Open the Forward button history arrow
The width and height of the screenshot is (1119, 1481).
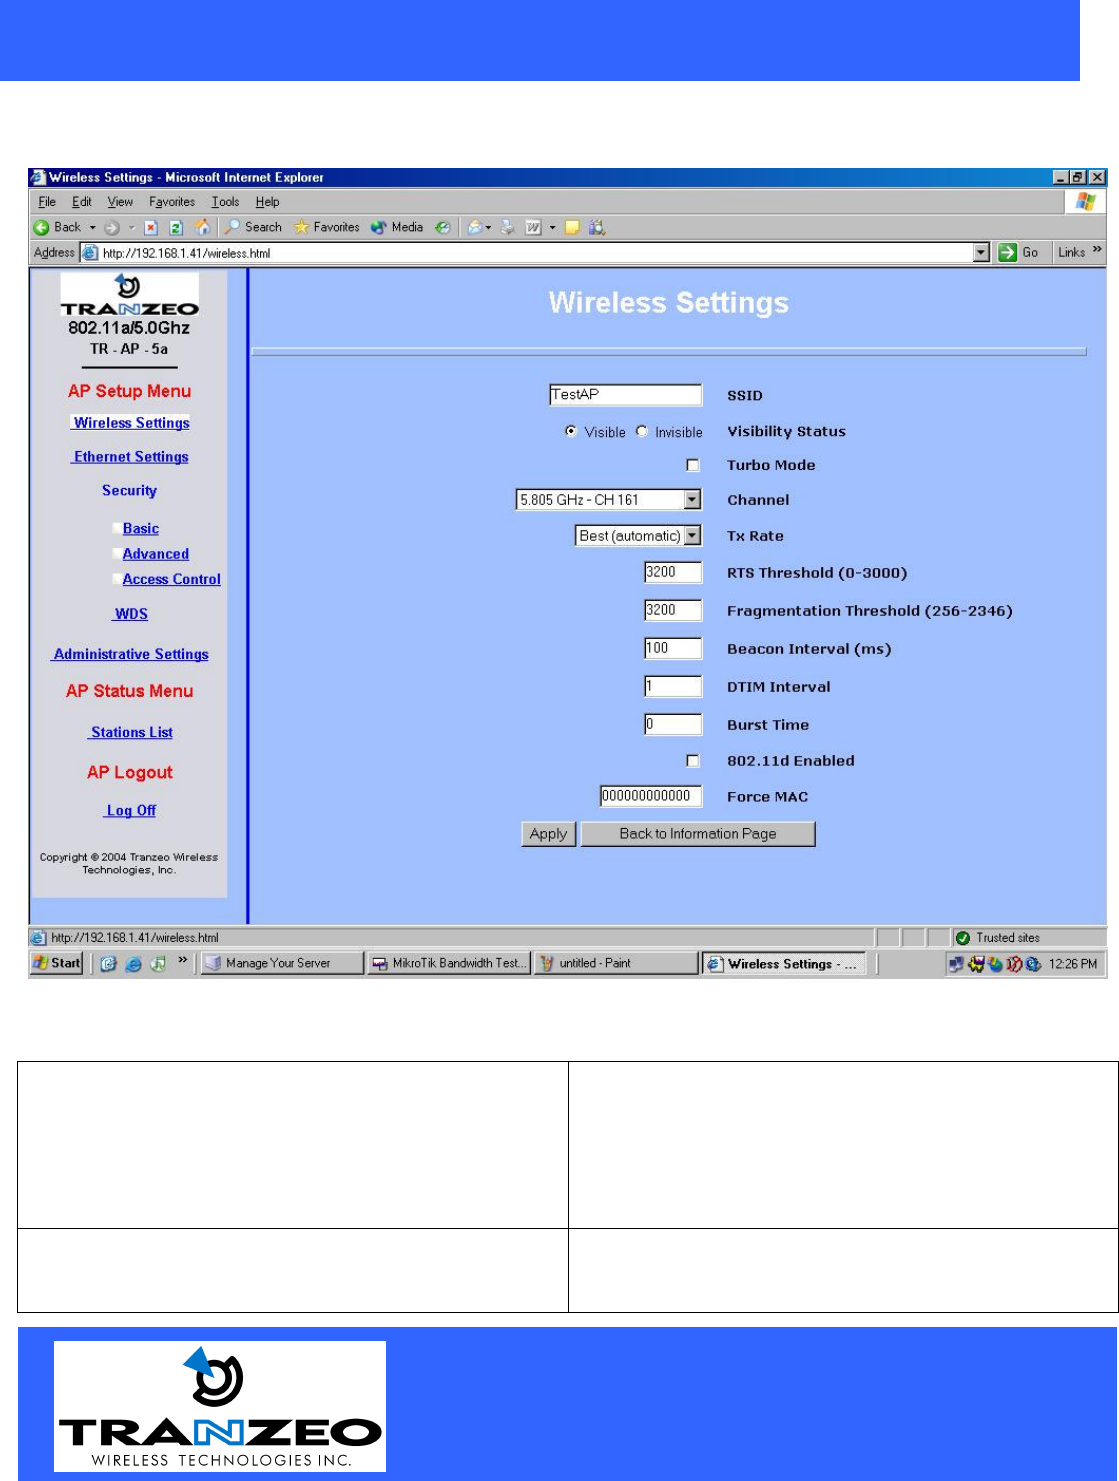(x=131, y=228)
